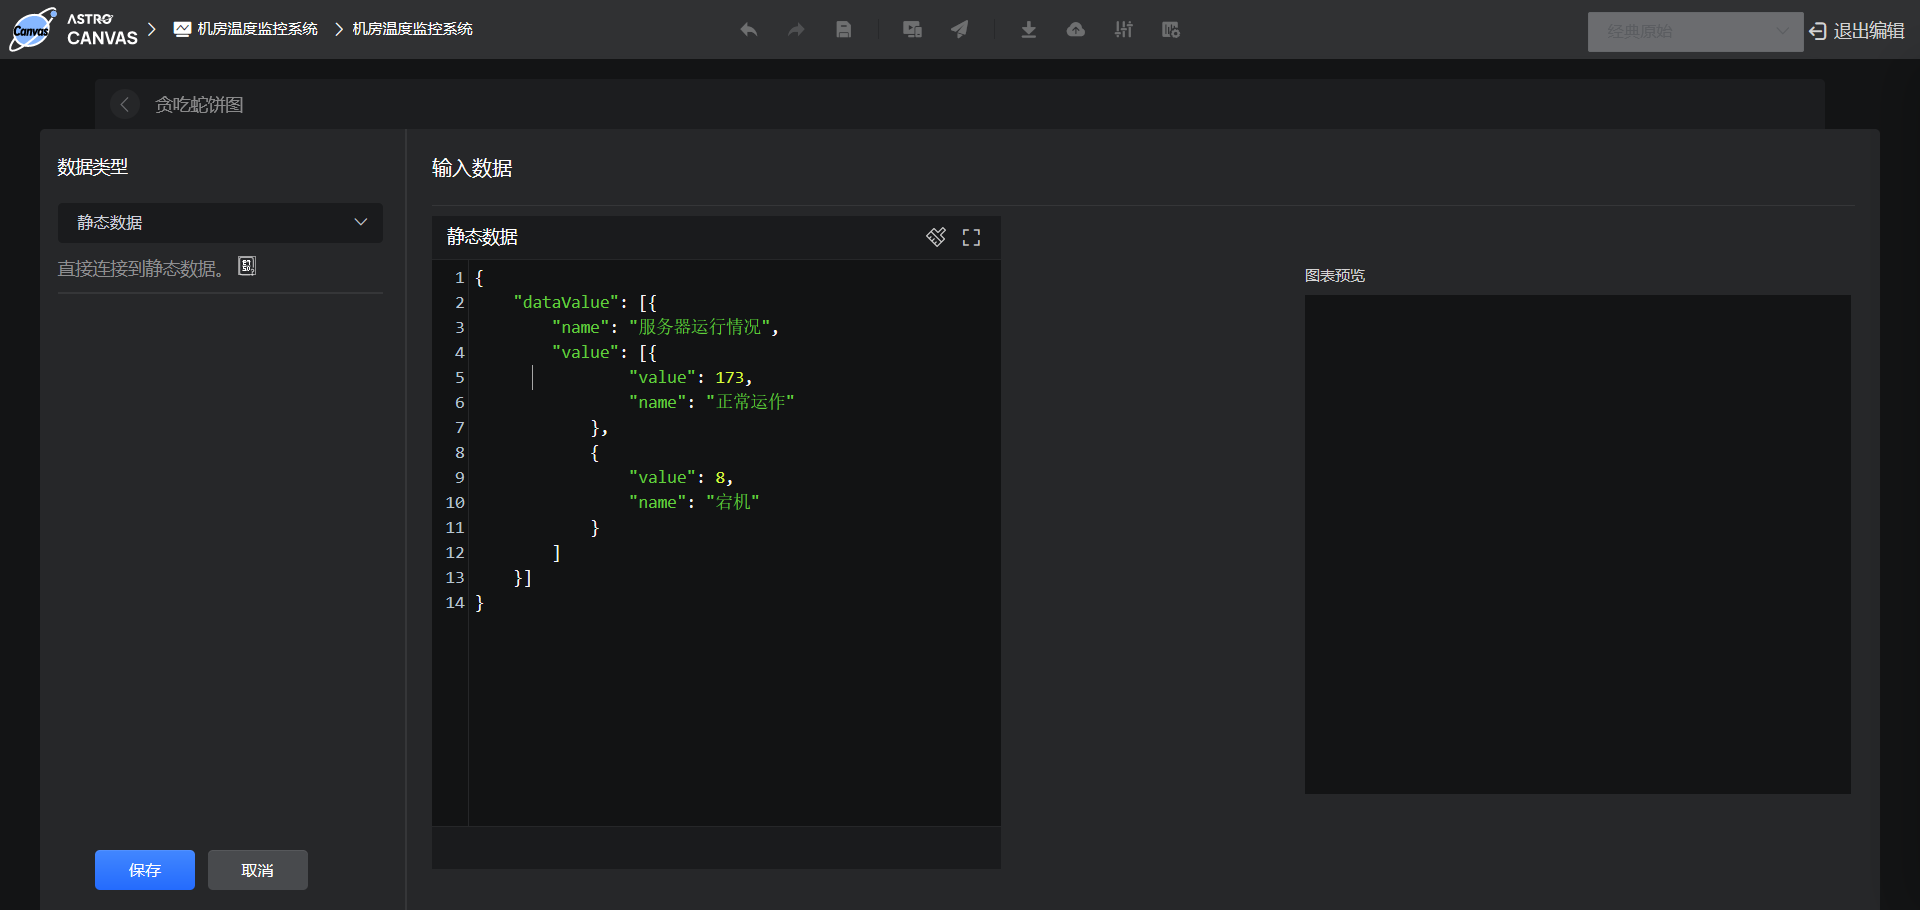
Task: Click the "服务器运行情况" text on line 3
Action: coord(700,327)
